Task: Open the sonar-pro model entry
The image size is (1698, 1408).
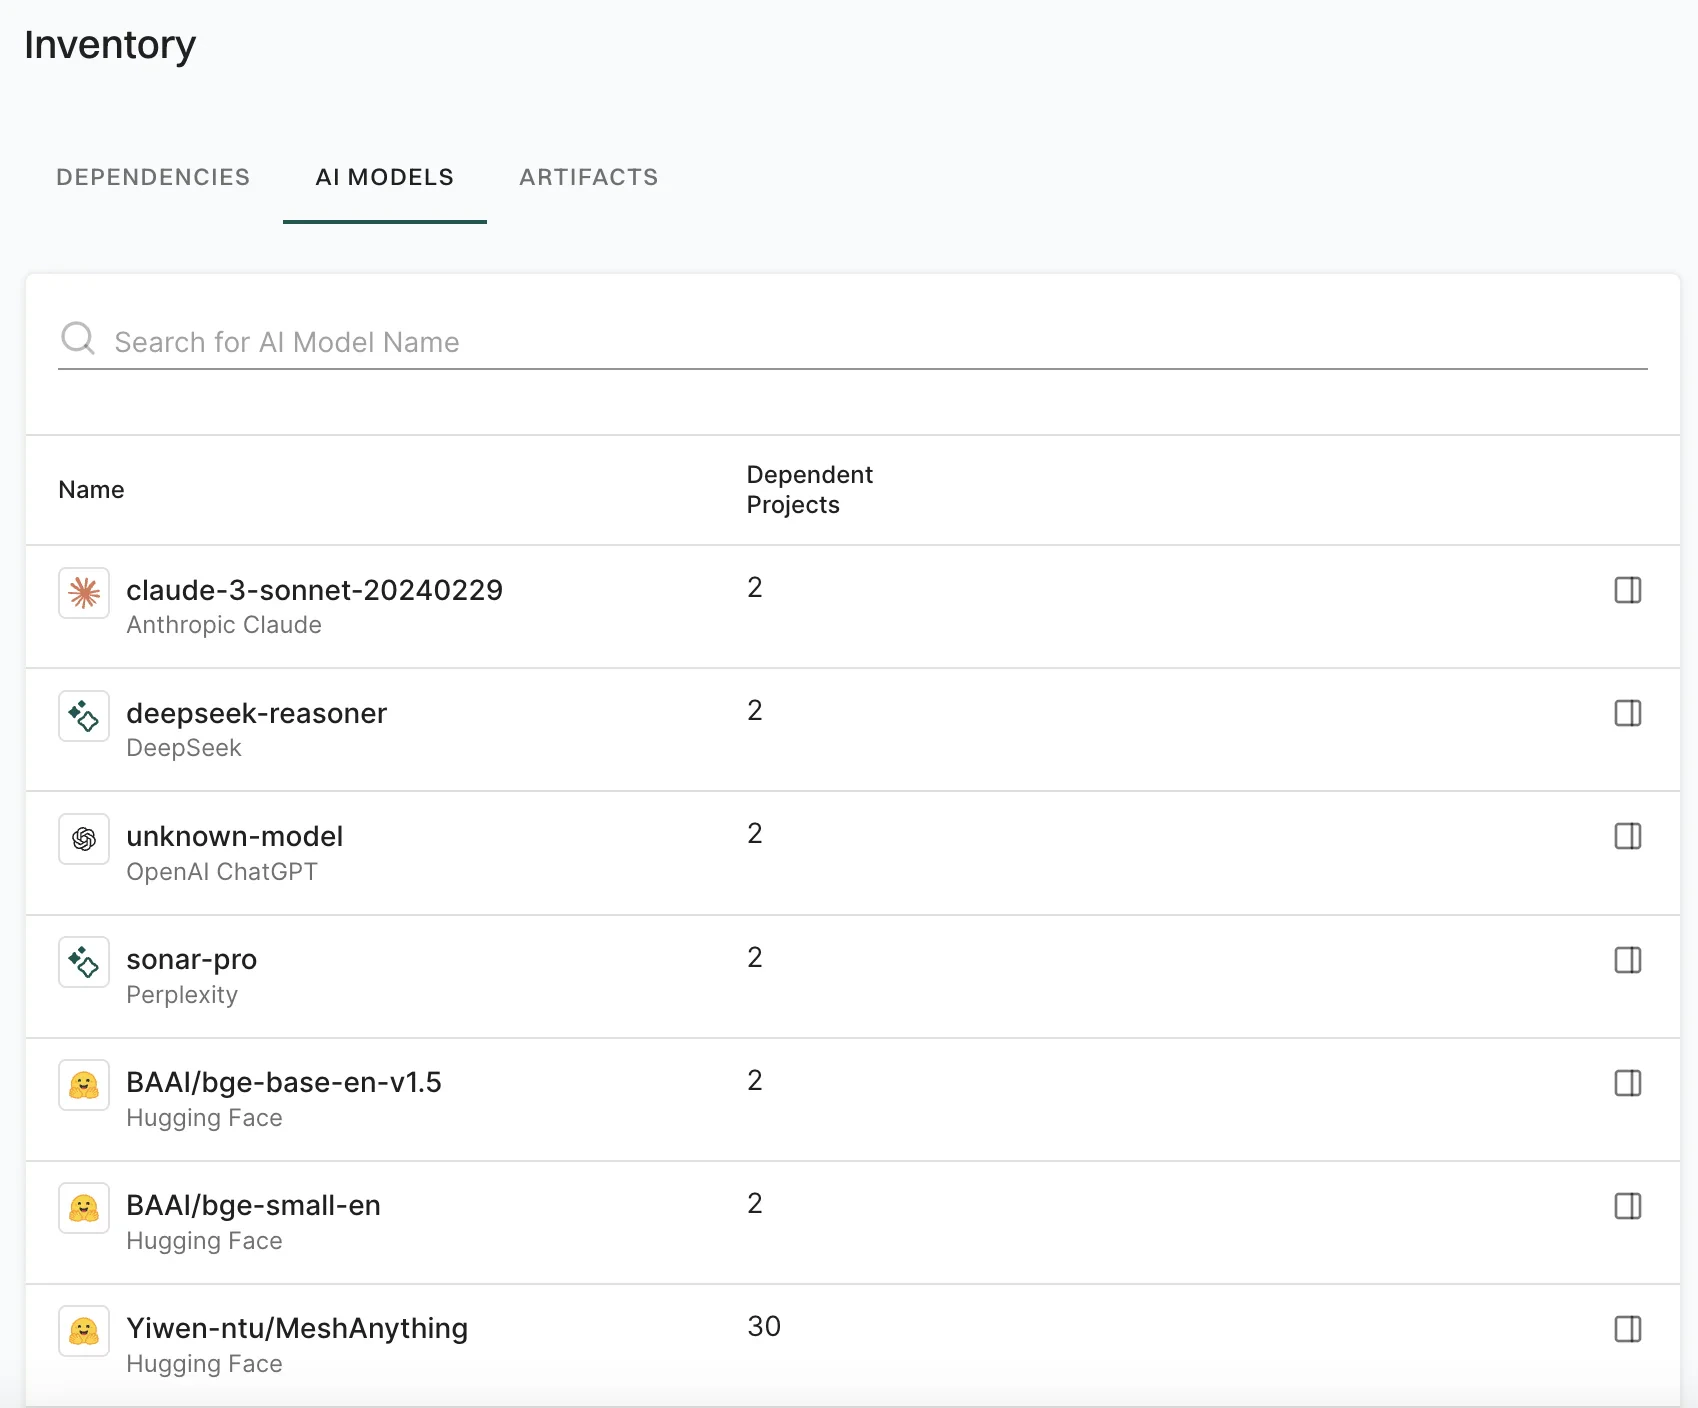Action: (191, 960)
